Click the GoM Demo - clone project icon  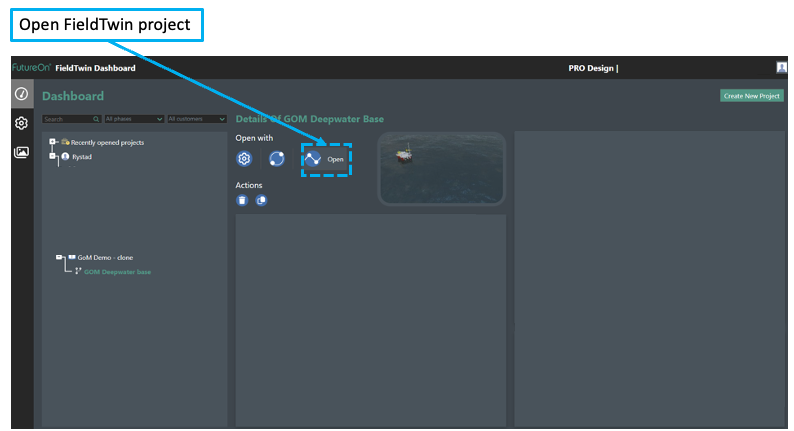coord(72,257)
